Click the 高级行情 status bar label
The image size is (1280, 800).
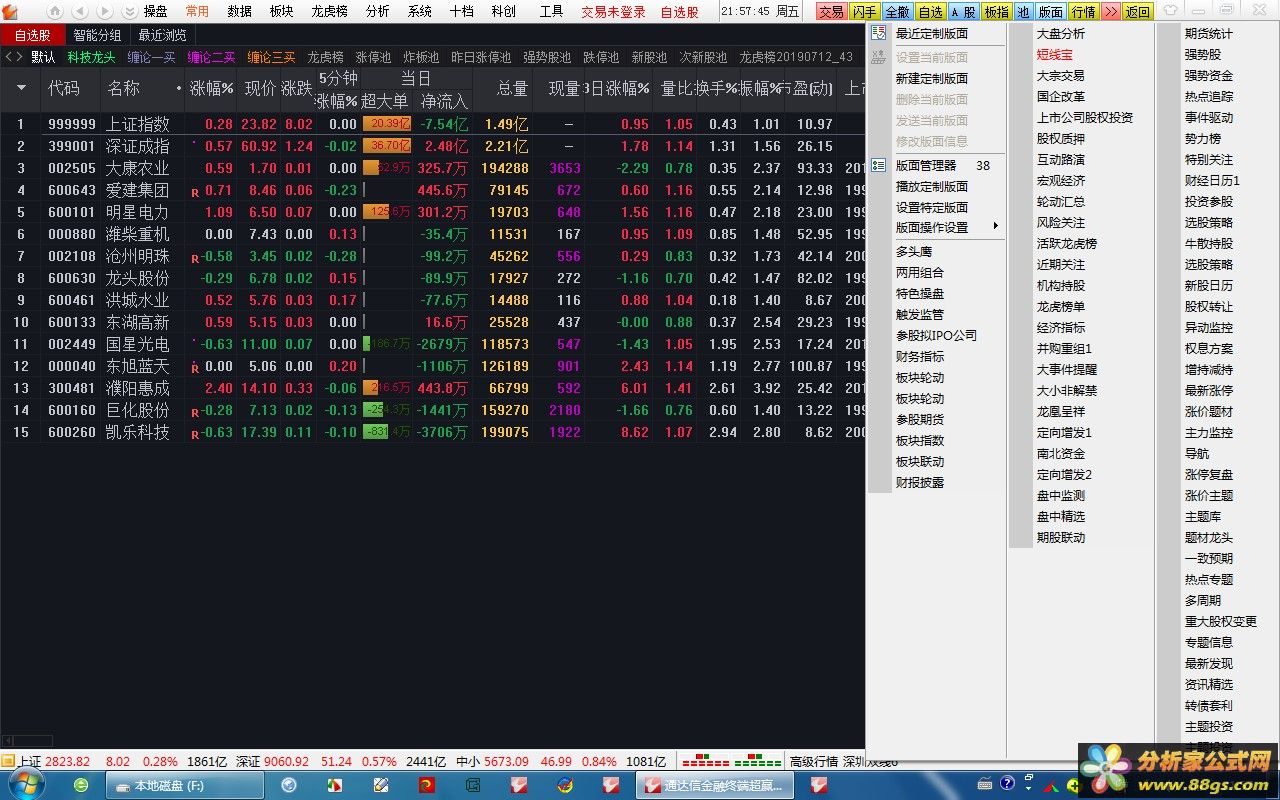coord(814,761)
